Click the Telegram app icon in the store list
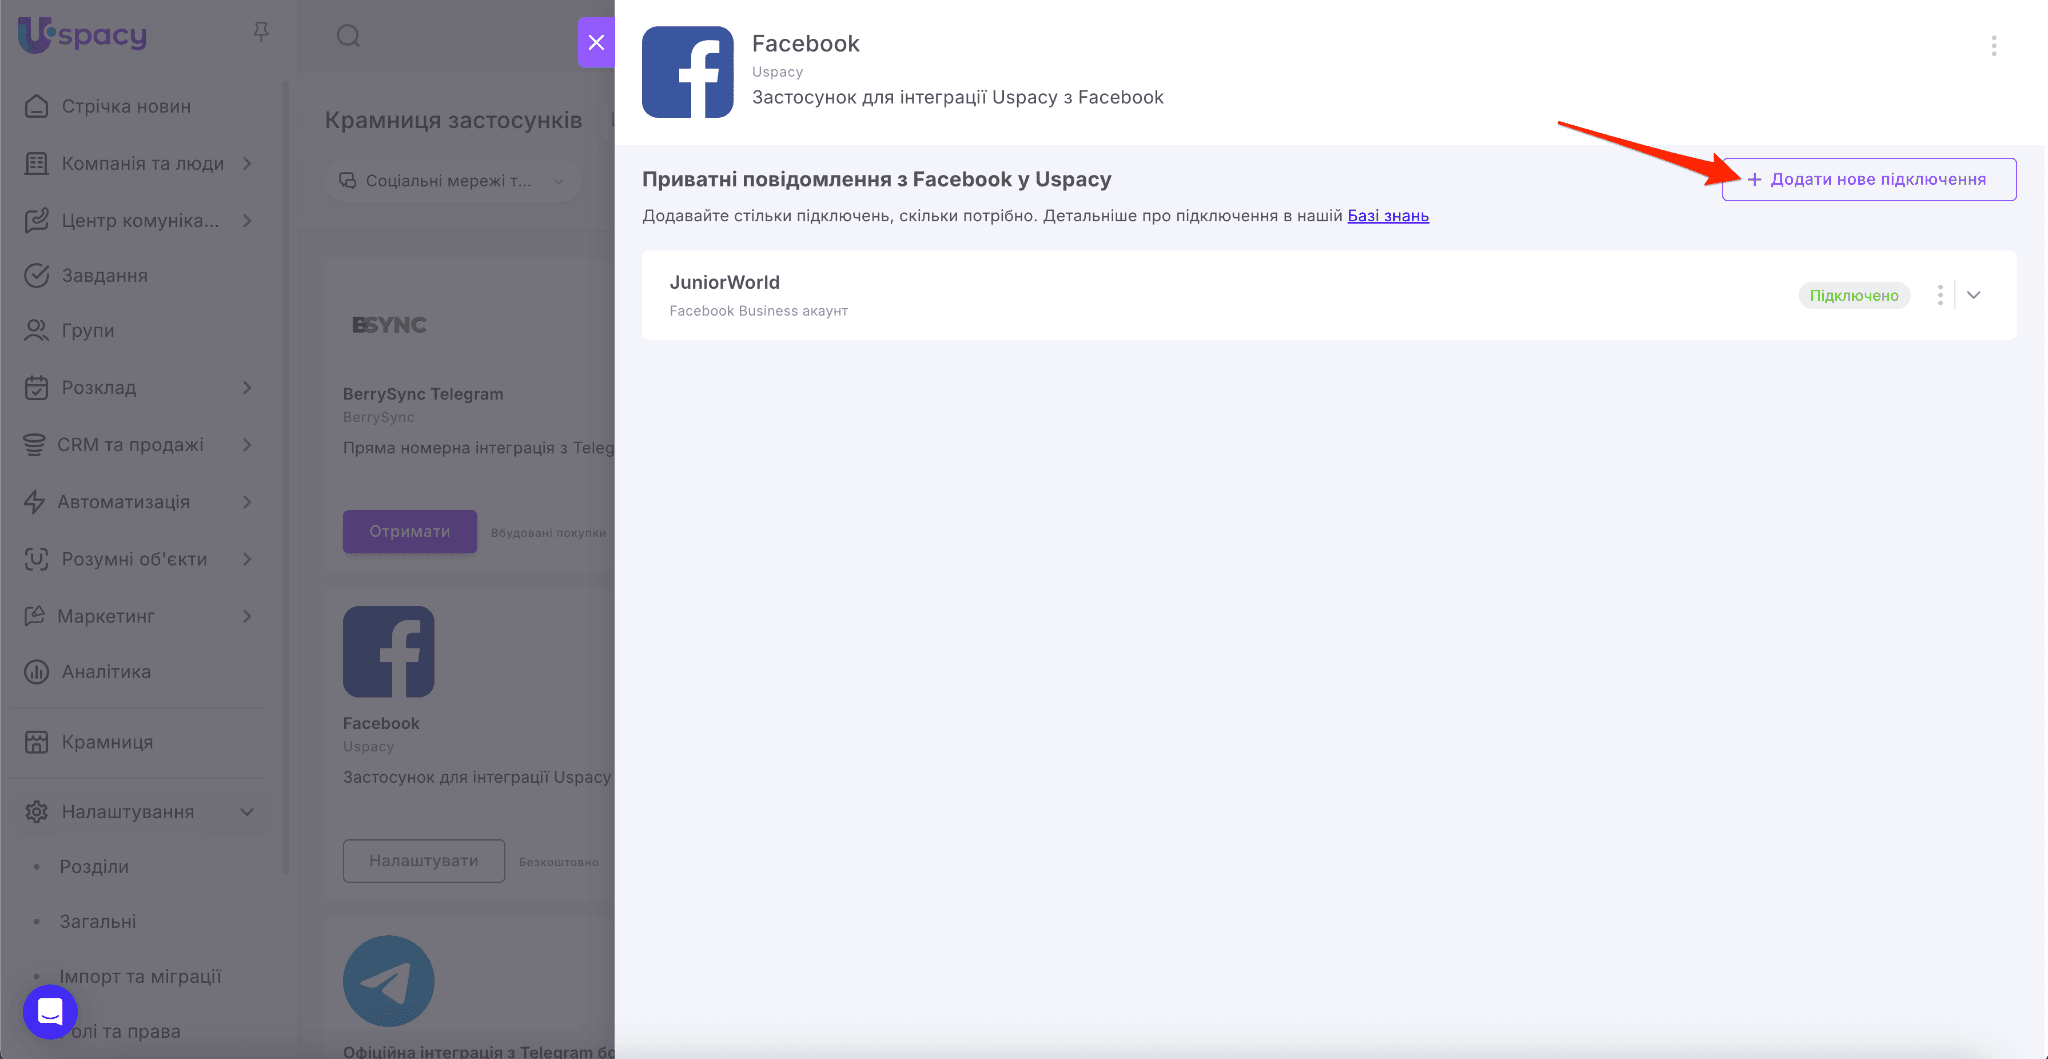 [x=389, y=981]
